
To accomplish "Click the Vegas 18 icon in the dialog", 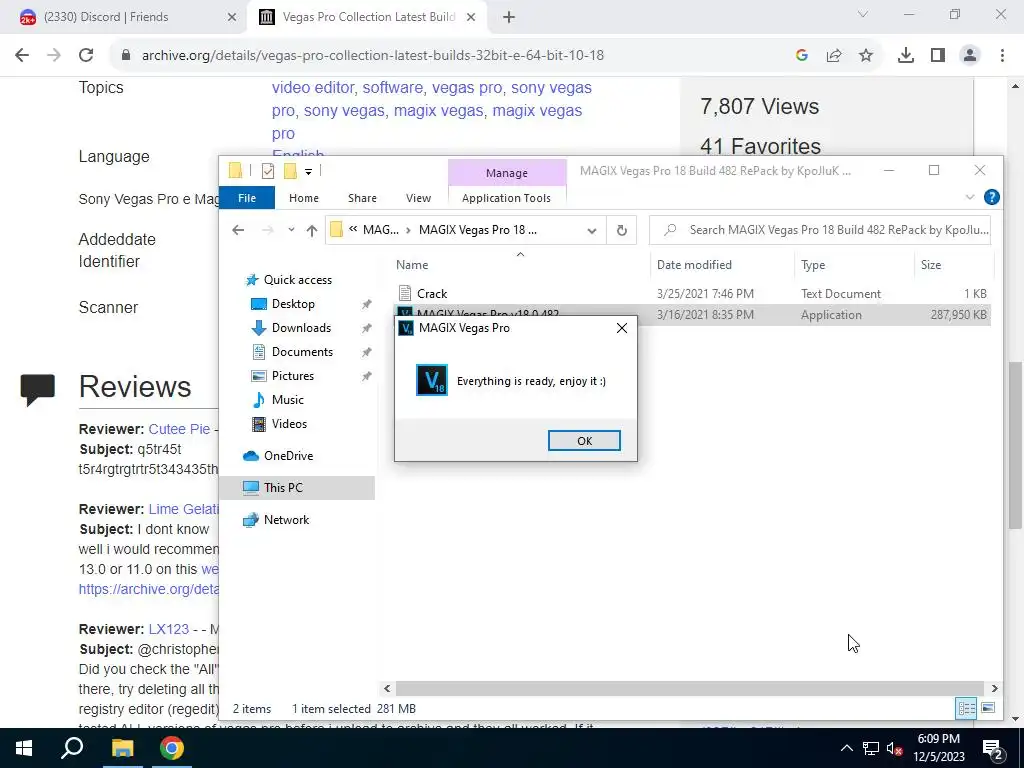I will pyautogui.click(x=432, y=380).
